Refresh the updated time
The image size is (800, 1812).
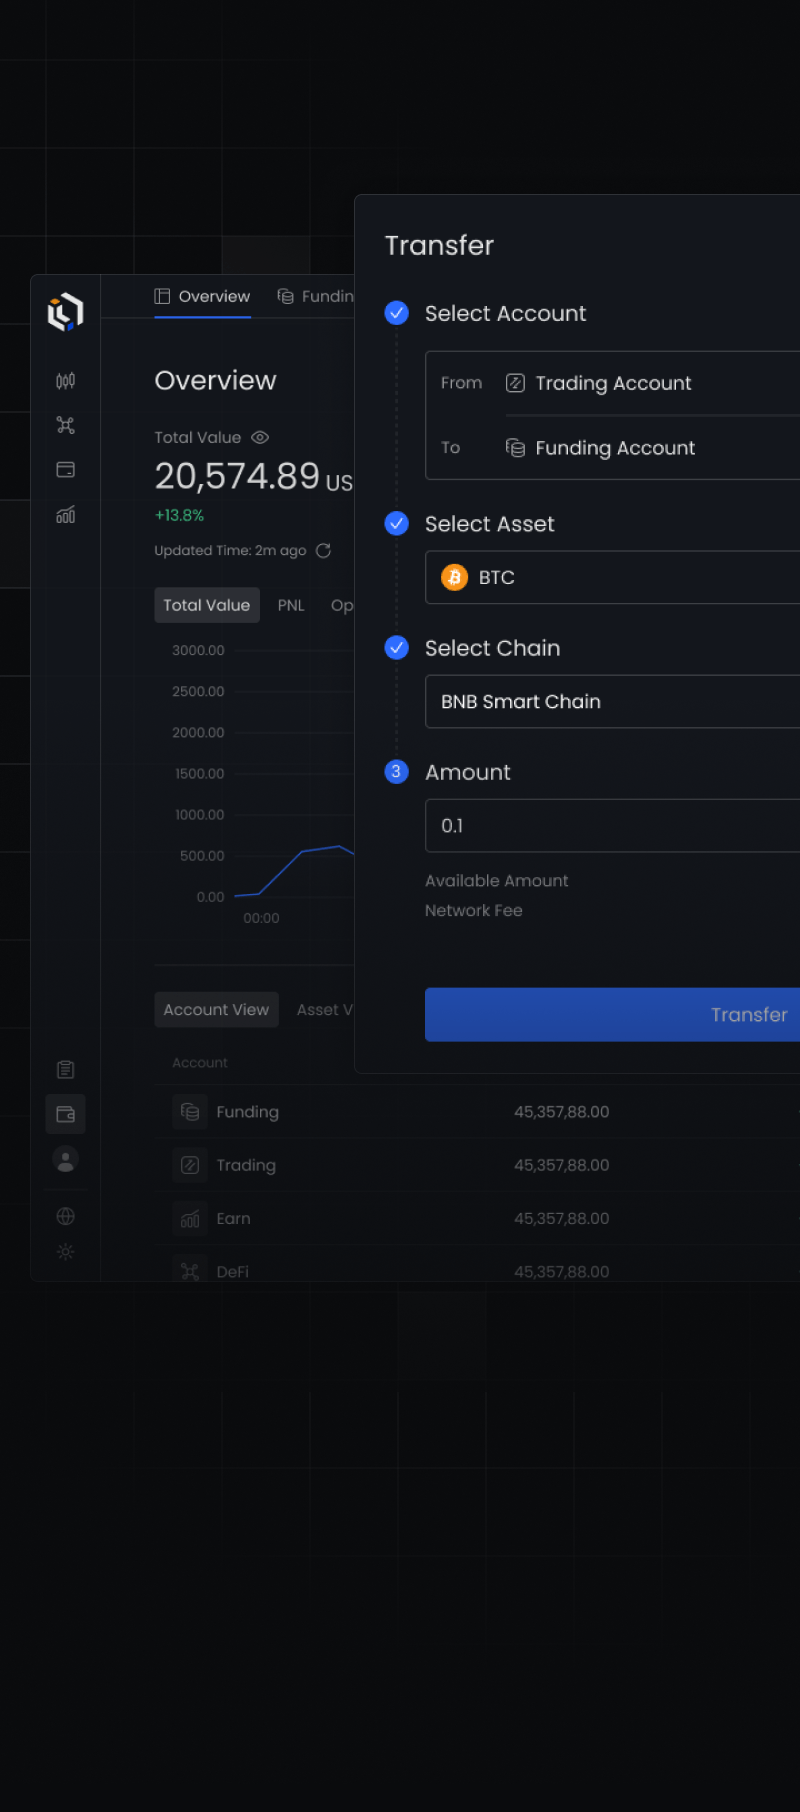[323, 551]
